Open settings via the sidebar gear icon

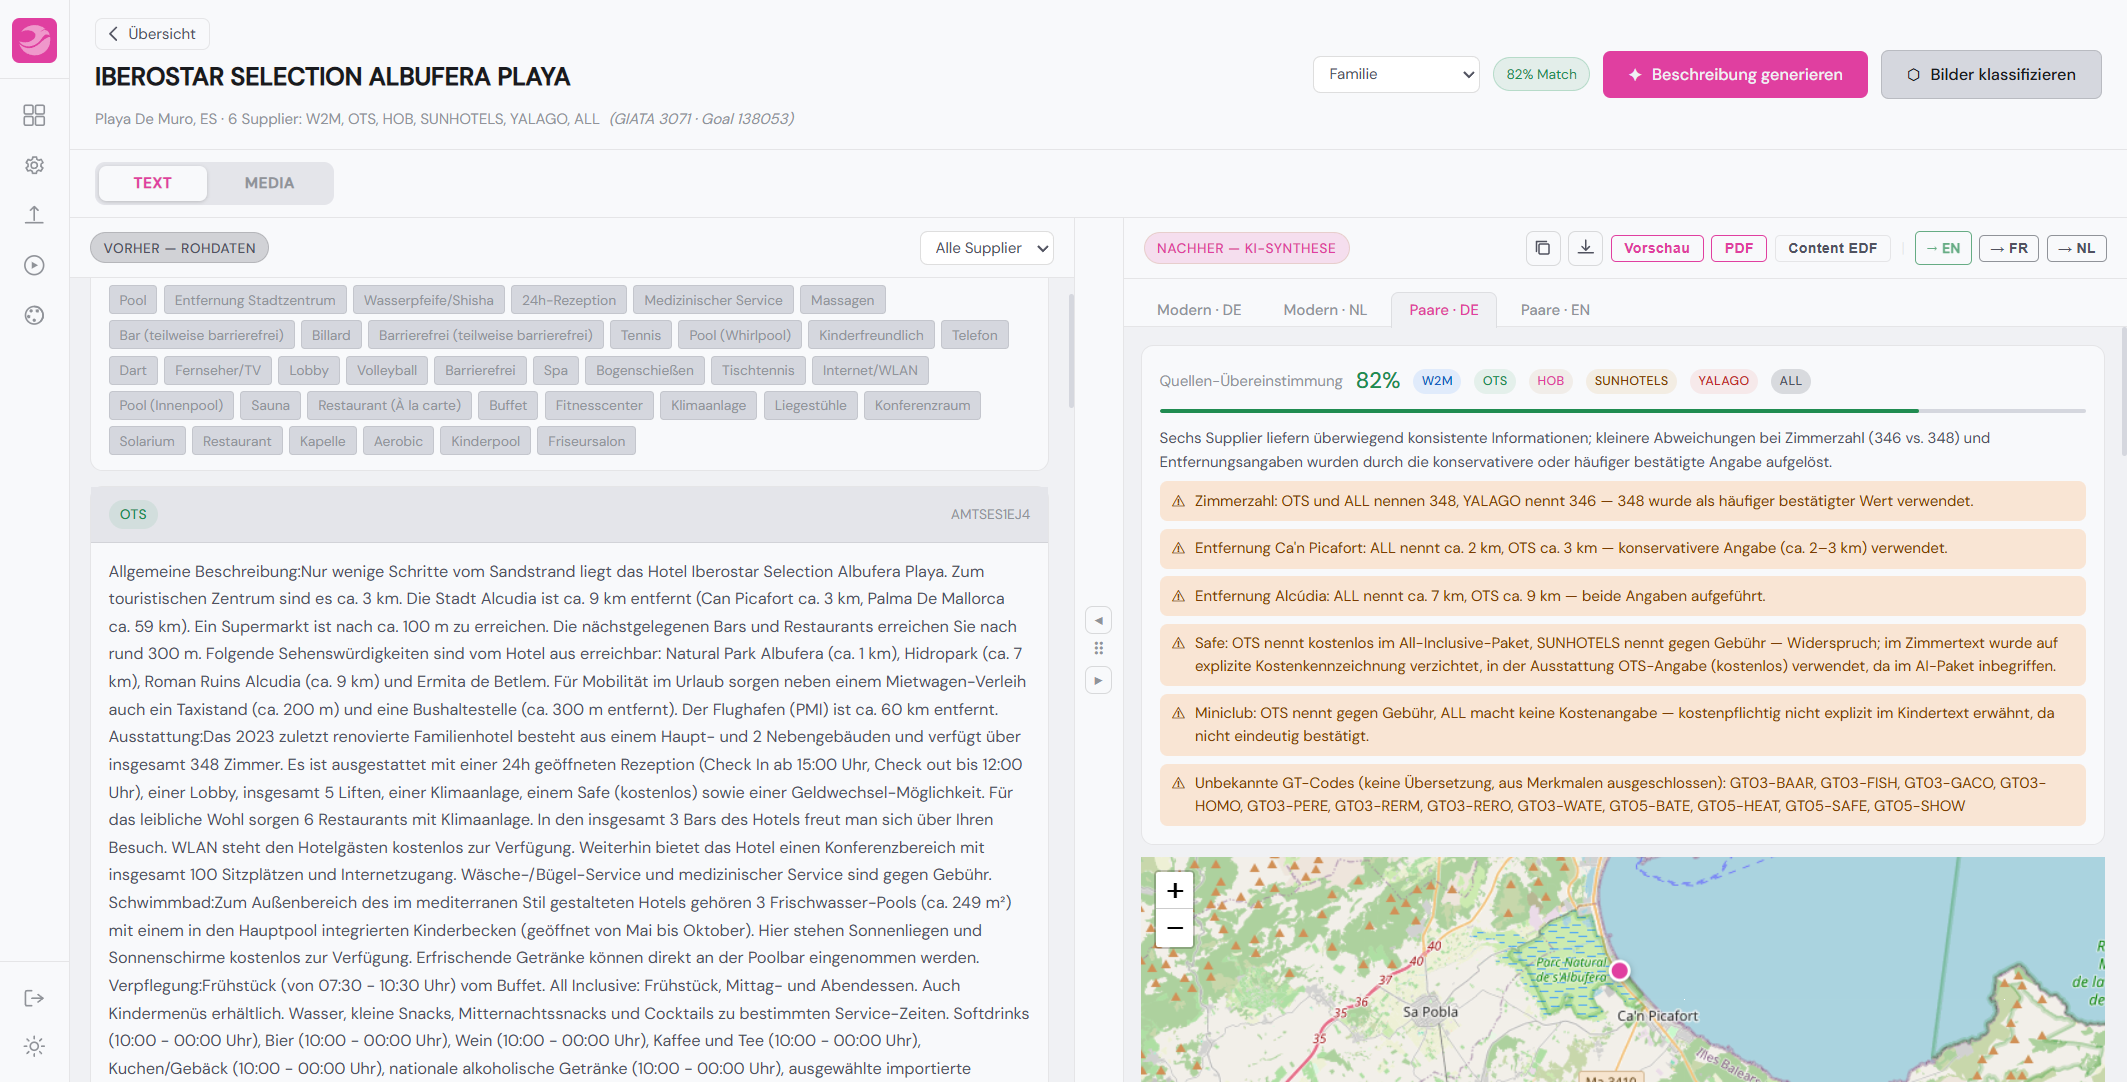[34, 165]
